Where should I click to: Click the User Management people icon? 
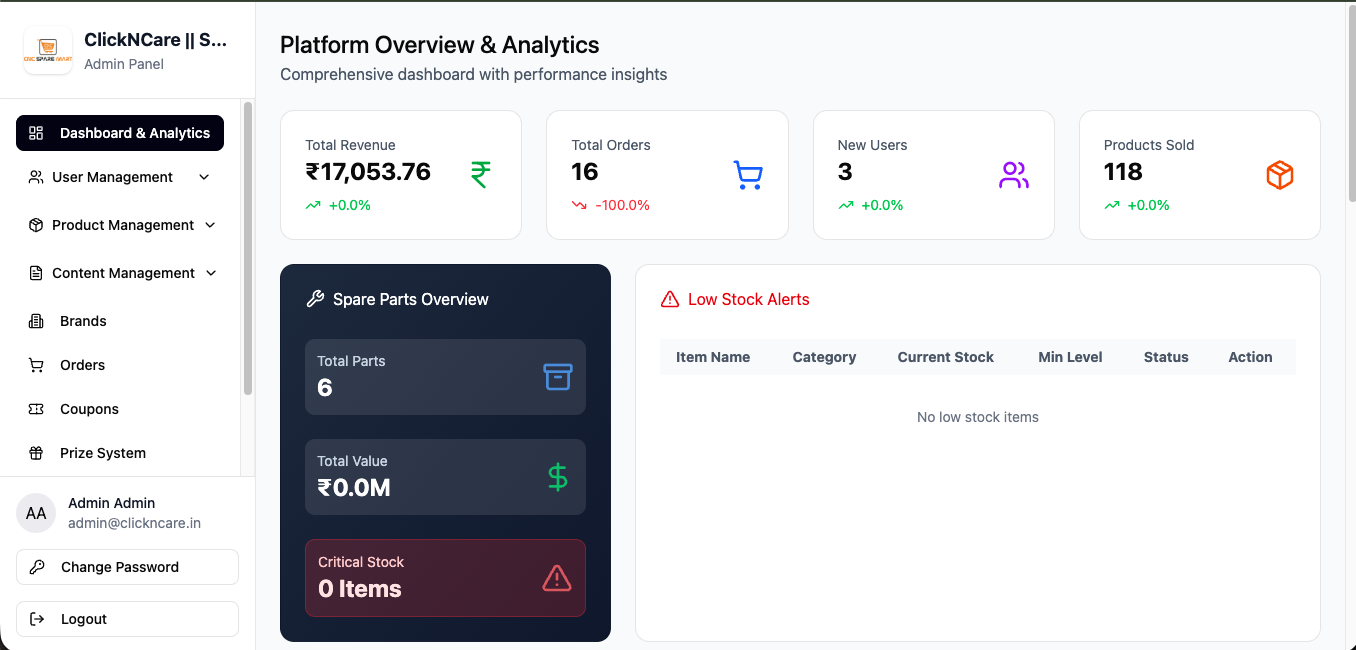36,177
